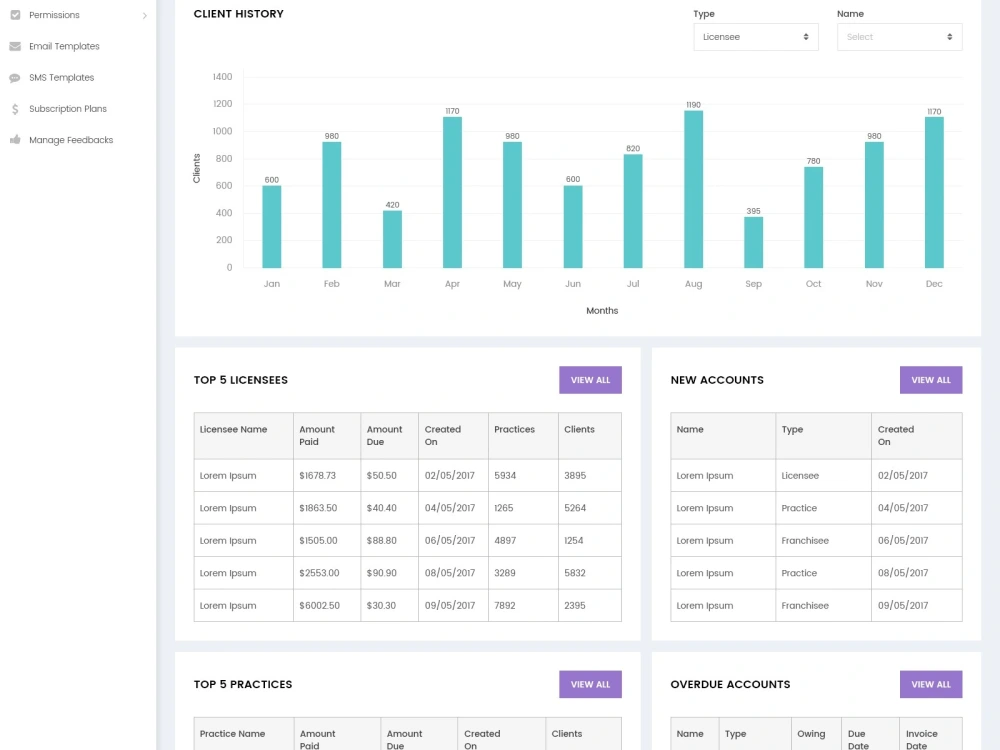Click amount paid $1505.00
1000x750 pixels.
point(318,541)
